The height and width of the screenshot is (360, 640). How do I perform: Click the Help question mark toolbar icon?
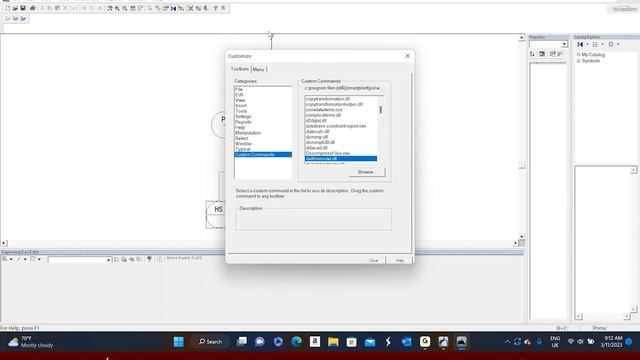216,8
